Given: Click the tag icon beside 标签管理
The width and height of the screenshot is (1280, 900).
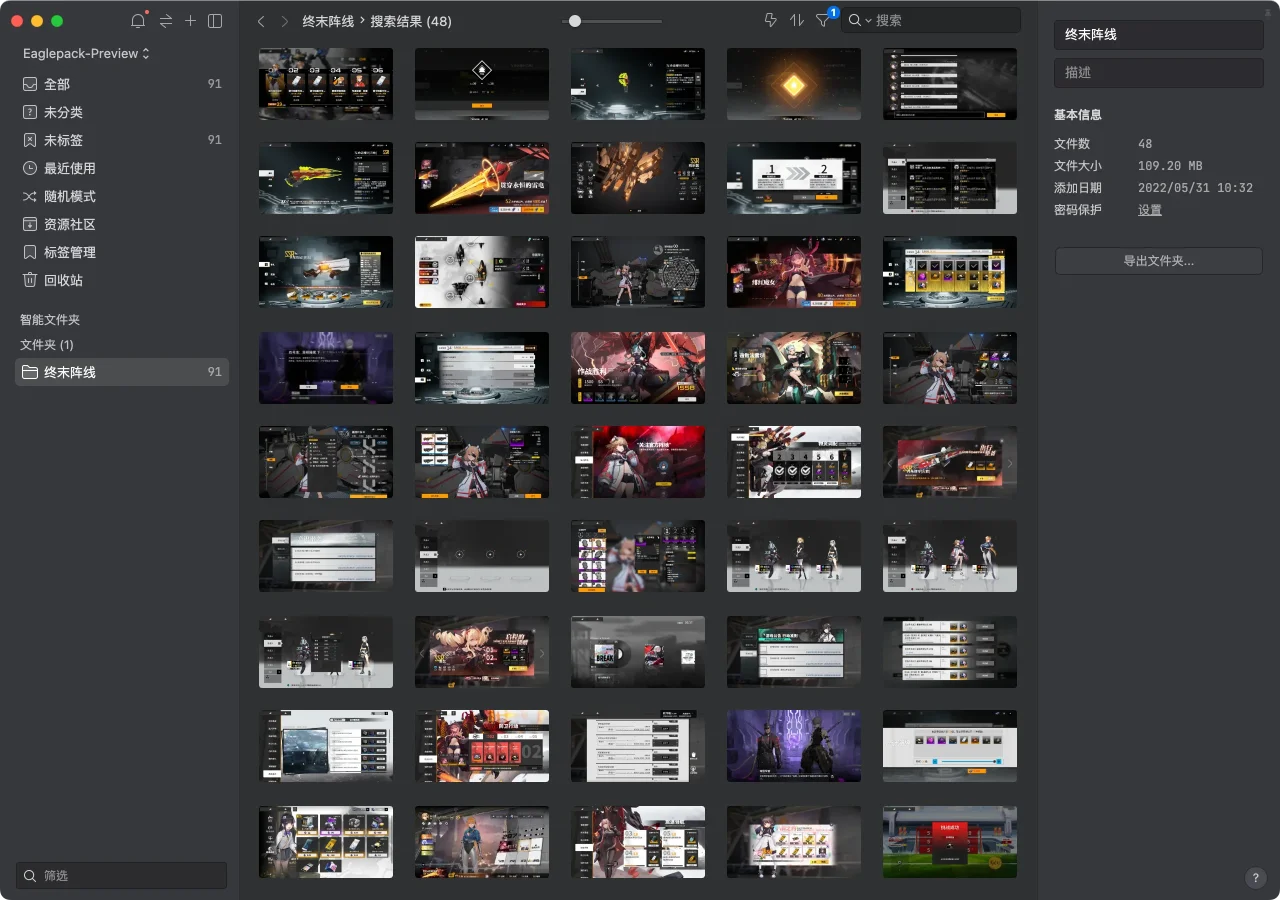Looking at the screenshot, I should (x=30, y=252).
